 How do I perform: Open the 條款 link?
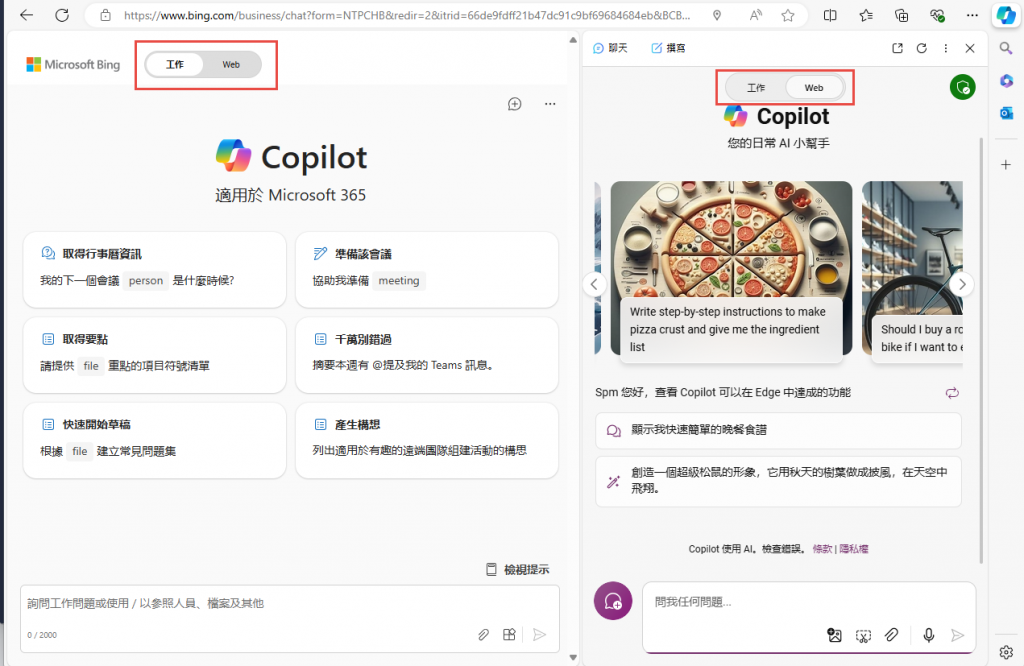(x=822, y=549)
